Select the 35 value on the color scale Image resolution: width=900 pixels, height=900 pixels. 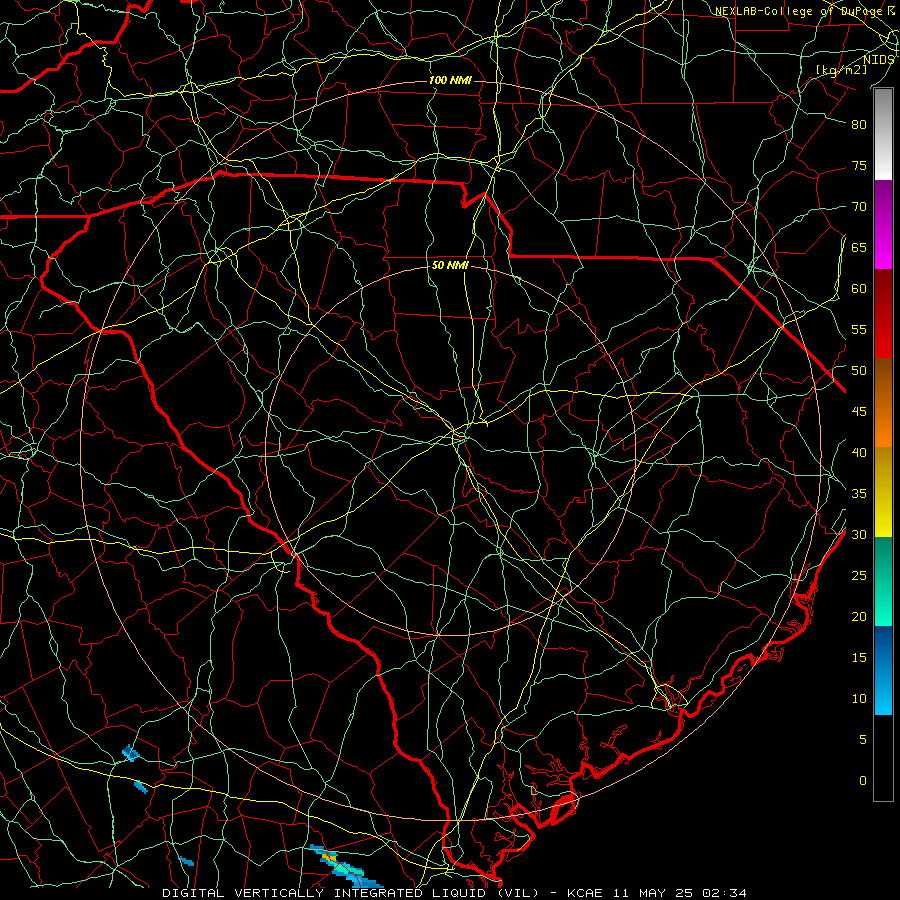click(x=859, y=494)
